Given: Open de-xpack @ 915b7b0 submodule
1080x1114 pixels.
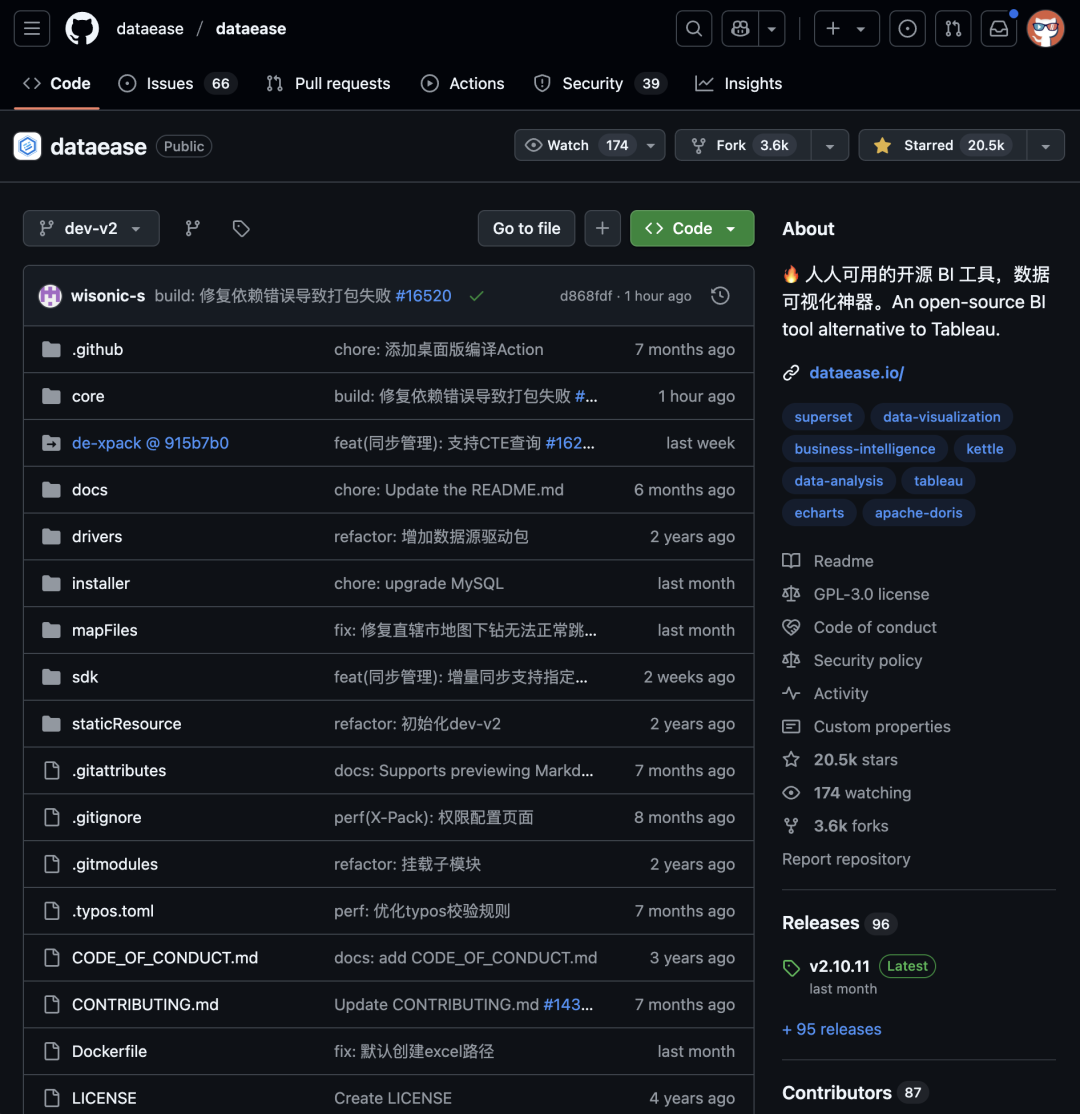Looking at the screenshot, I should click(x=150, y=443).
